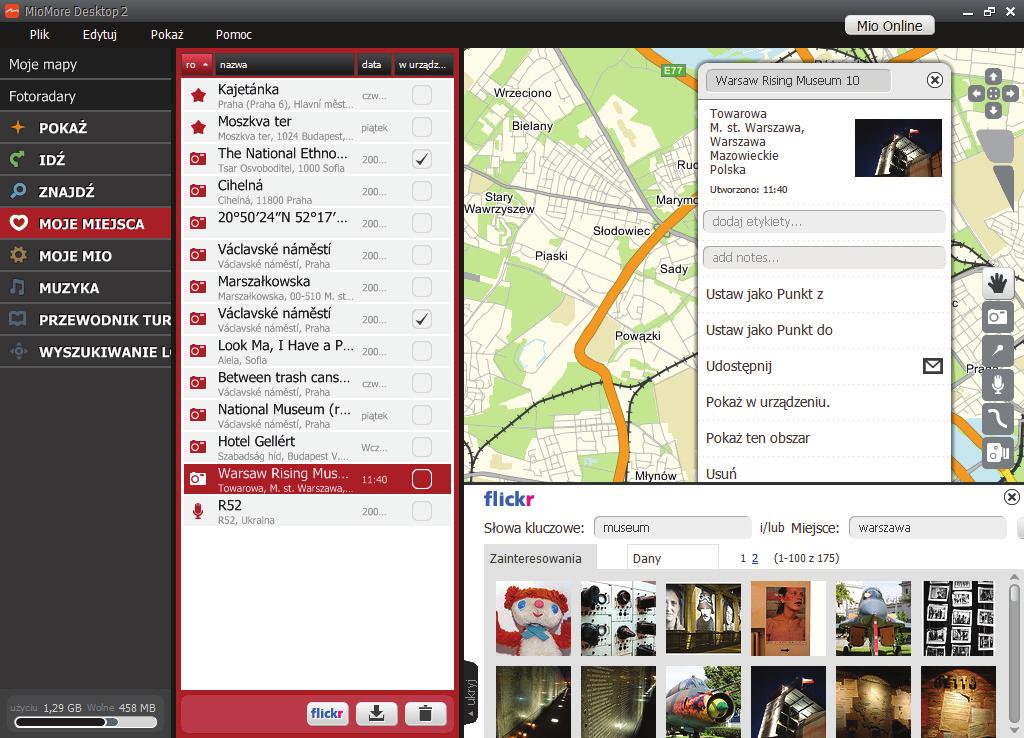This screenshot has width=1024, height=738.
Task: Open WYSZUKIWANIE local search section
Action: coord(86,352)
